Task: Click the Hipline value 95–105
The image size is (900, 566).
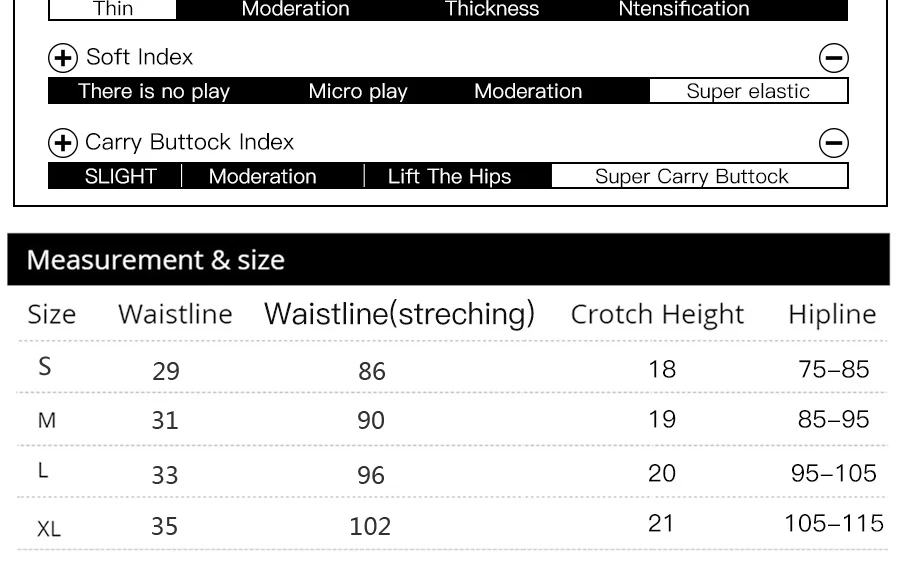Action: (x=833, y=474)
